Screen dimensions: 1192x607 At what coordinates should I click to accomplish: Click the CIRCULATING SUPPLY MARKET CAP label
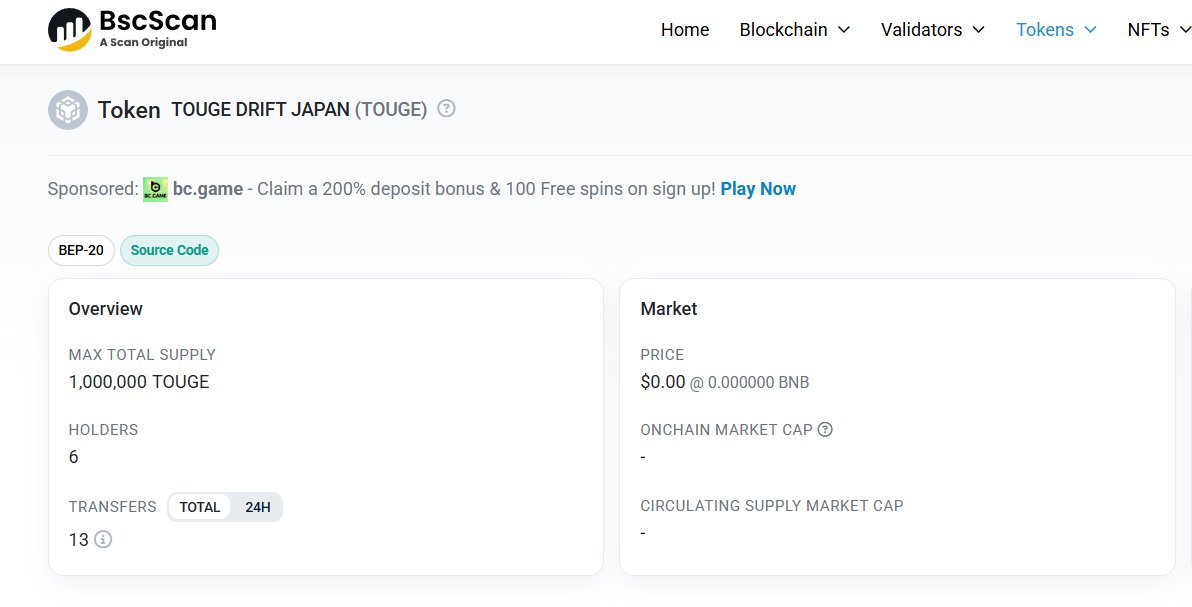pos(772,506)
